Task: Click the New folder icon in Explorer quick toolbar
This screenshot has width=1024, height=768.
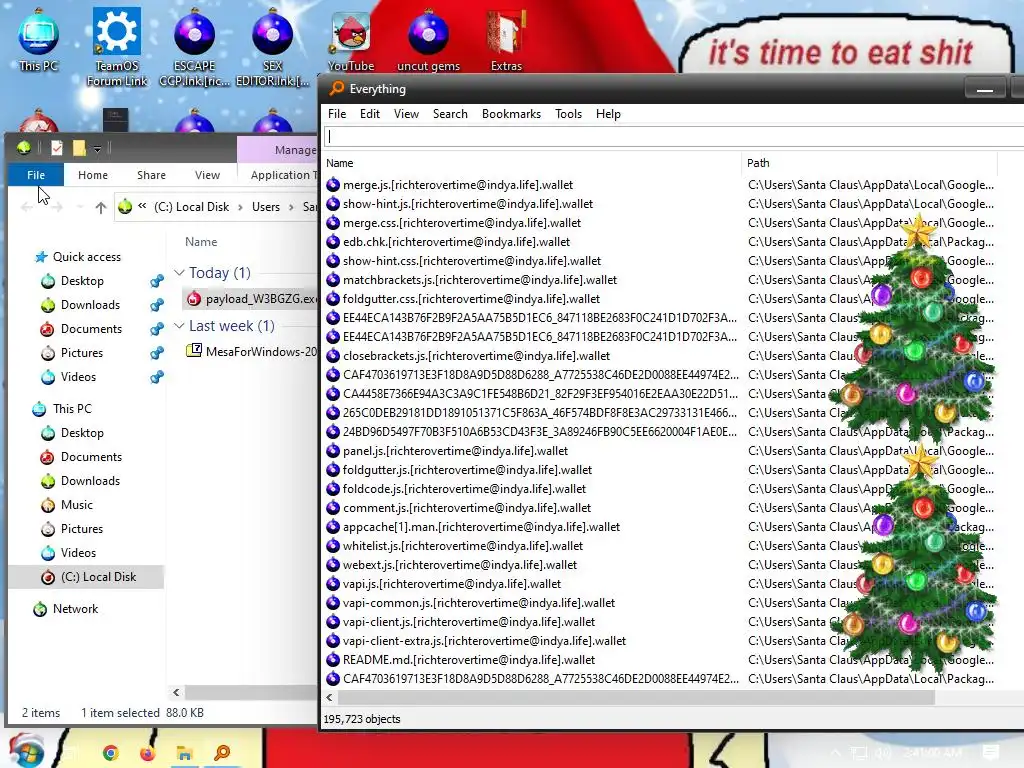Action: (79, 148)
